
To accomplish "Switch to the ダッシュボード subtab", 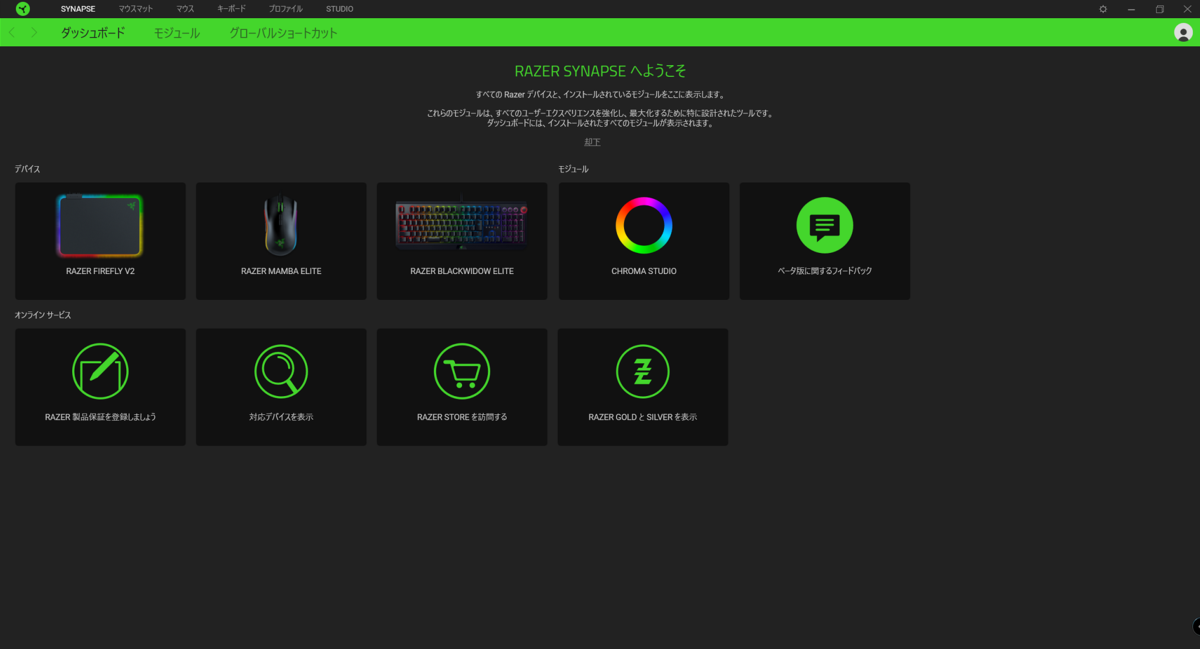I will coord(93,33).
